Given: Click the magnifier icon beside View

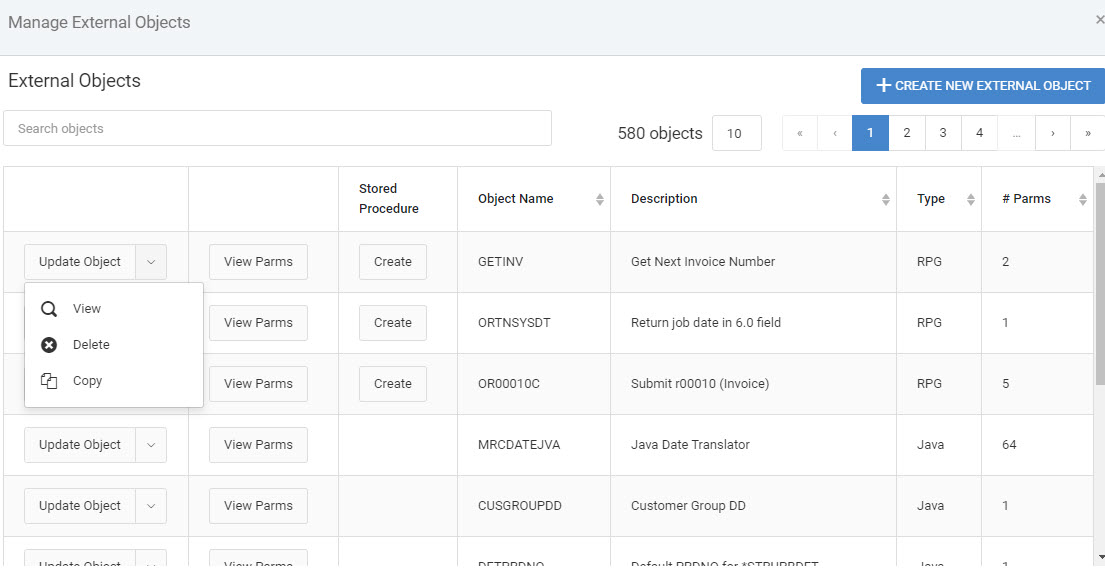Looking at the screenshot, I should 49,309.
